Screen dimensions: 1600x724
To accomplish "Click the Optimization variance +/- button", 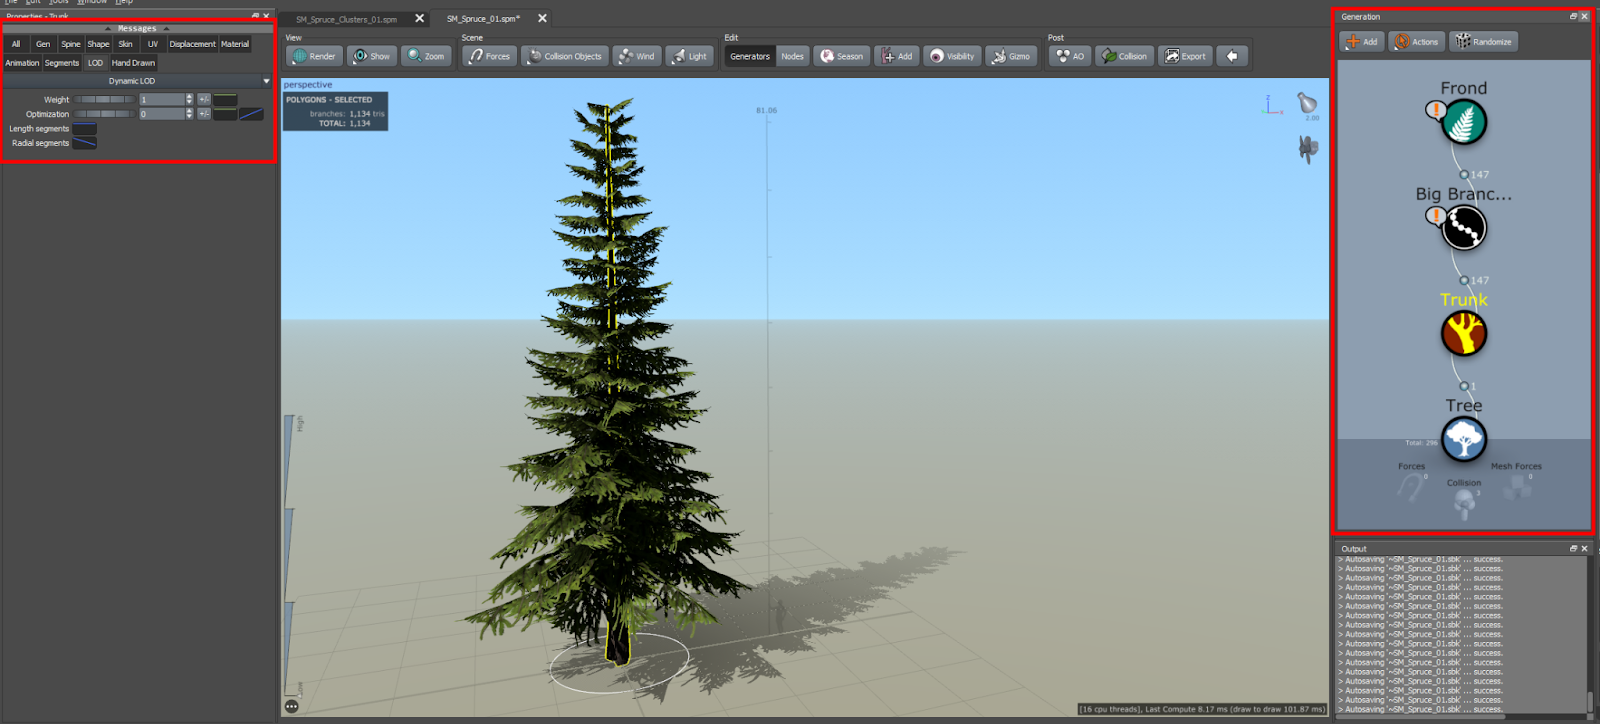I will [204, 114].
